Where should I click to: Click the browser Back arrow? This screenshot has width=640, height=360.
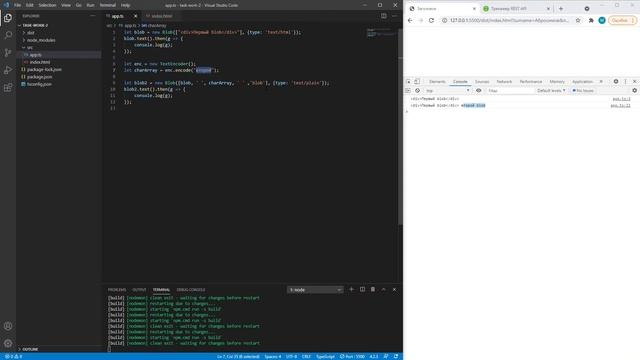[x=410, y=20]
